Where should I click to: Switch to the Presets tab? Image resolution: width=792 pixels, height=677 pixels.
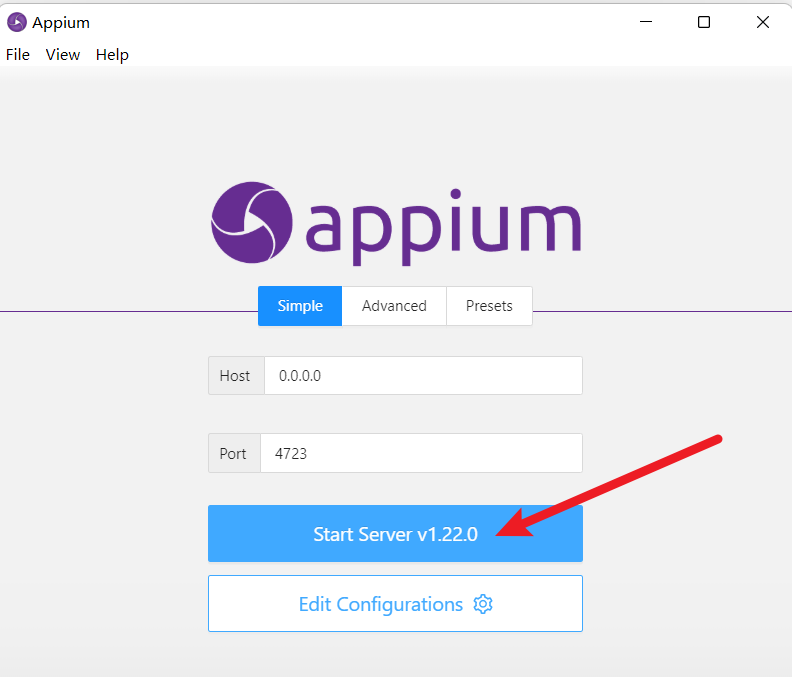click(489, 306)
